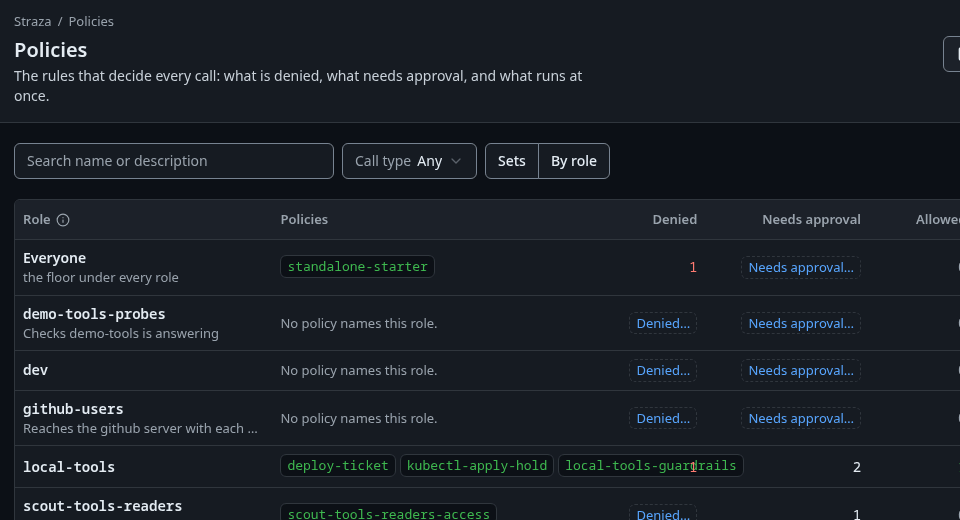Screen dimensions: 960x520
Task: Click the Denied column header
Action: click(675, 219)
